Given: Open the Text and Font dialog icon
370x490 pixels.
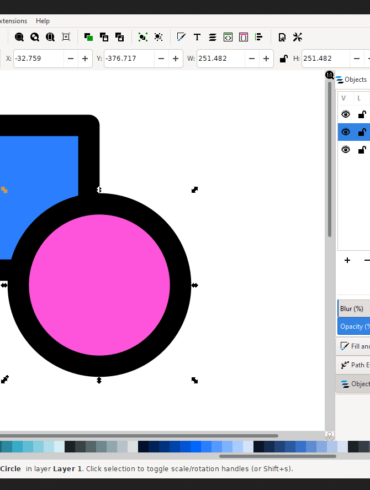Looking at the screenshot, I should 197,37.
